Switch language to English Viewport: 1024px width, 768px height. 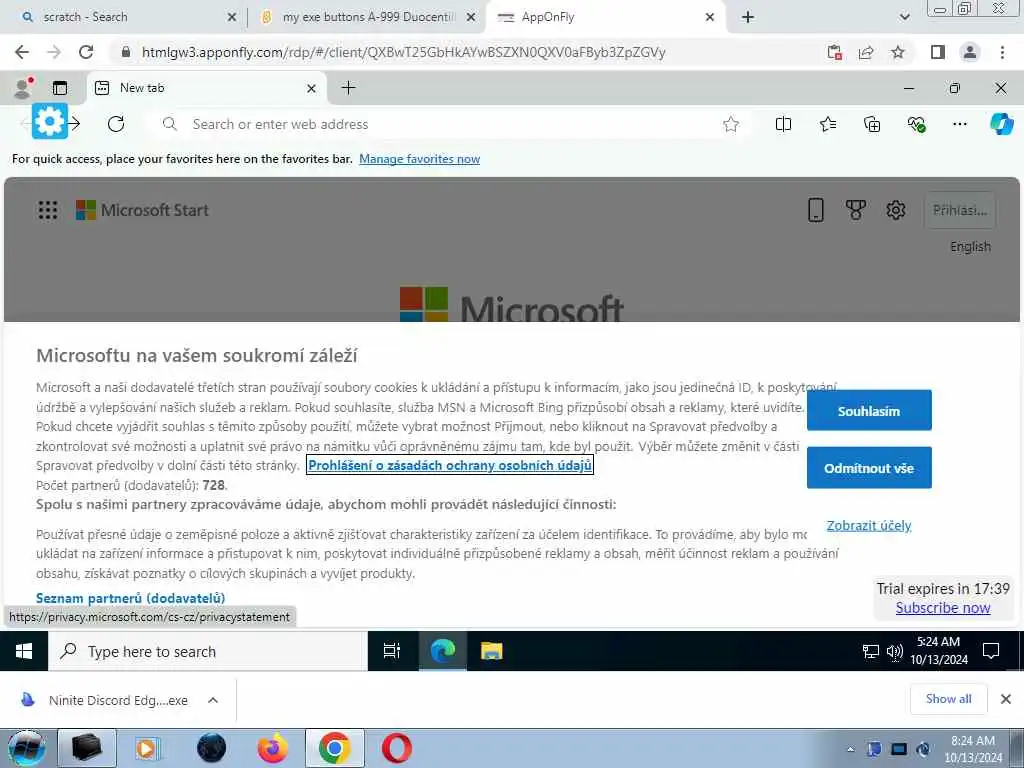(x=970, y=247)
